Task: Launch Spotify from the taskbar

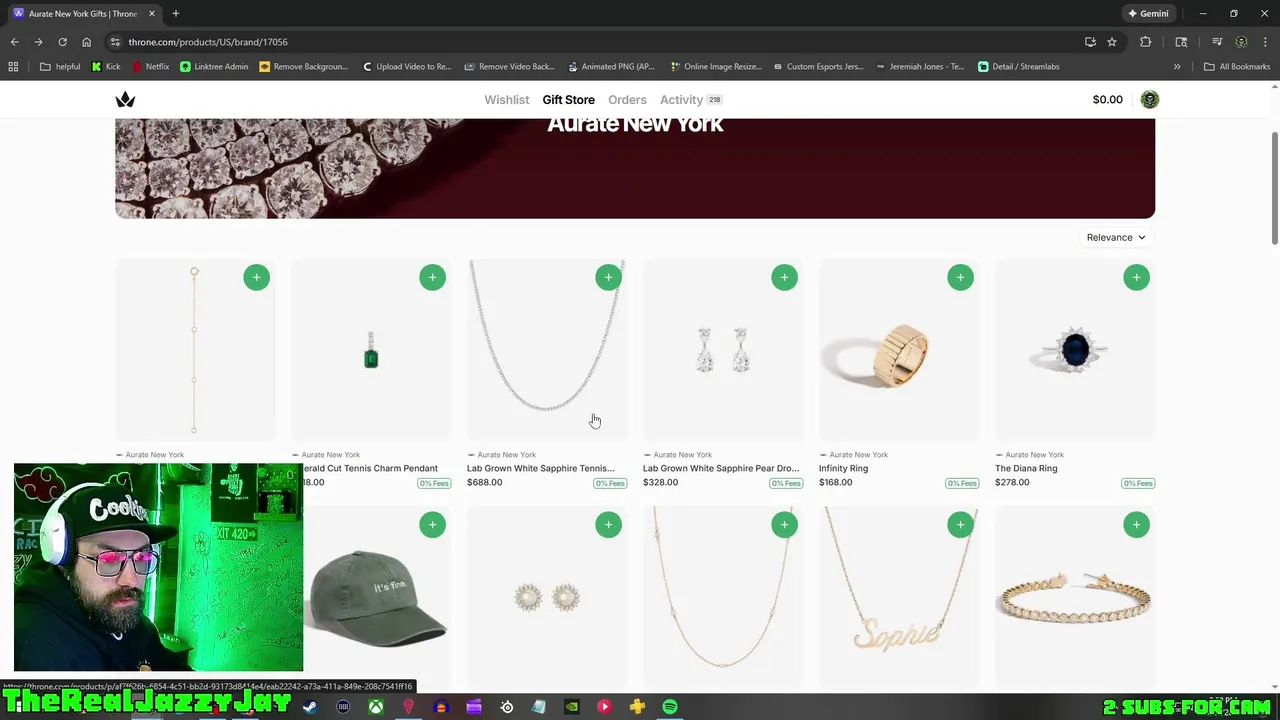Action: [669, 707]
